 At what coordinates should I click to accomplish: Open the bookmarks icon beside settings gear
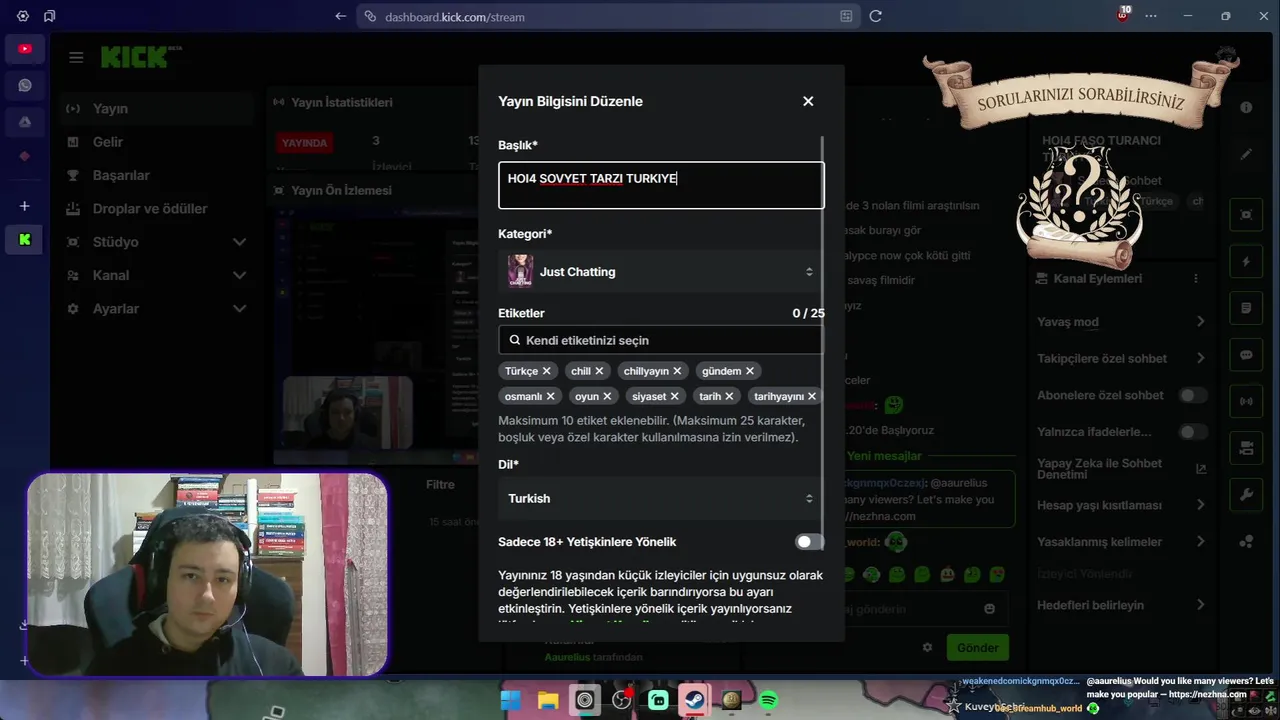(50, 16)
